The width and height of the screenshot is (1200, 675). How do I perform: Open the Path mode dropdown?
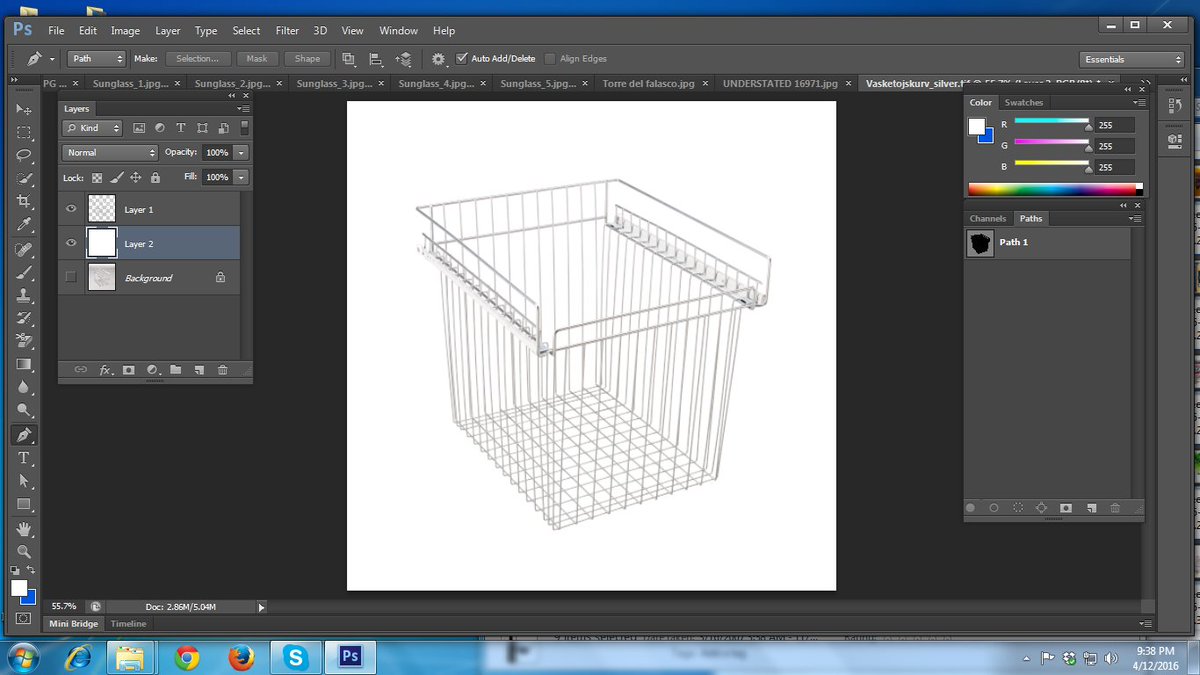(97, 59)
